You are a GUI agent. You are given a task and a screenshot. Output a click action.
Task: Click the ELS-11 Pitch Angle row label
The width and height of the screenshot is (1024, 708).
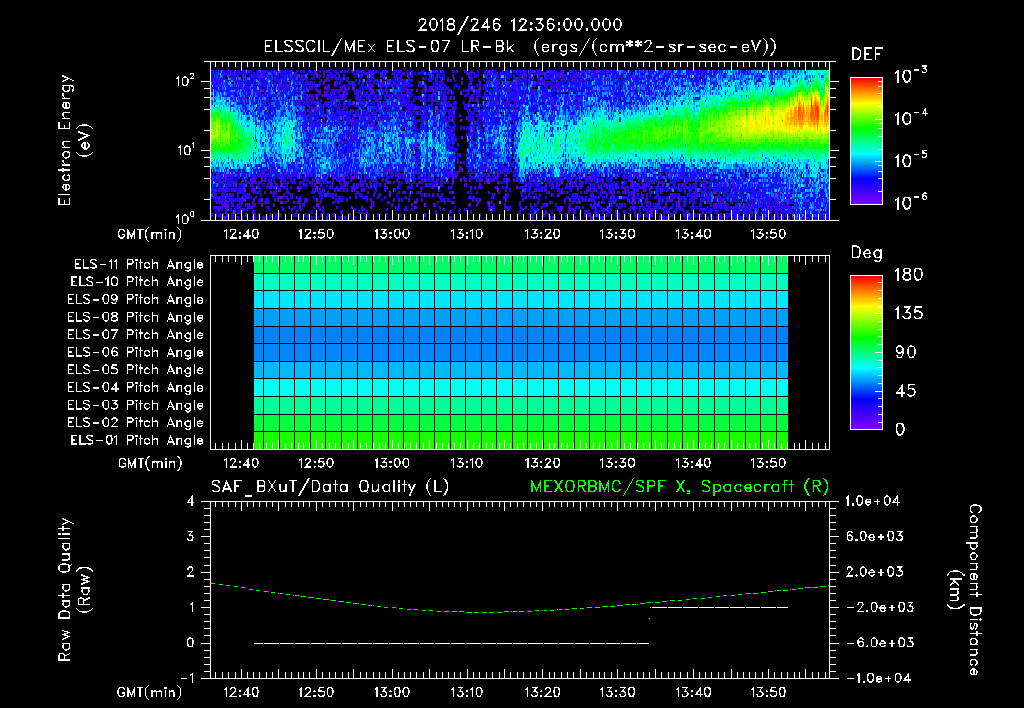tap(138, 265)
